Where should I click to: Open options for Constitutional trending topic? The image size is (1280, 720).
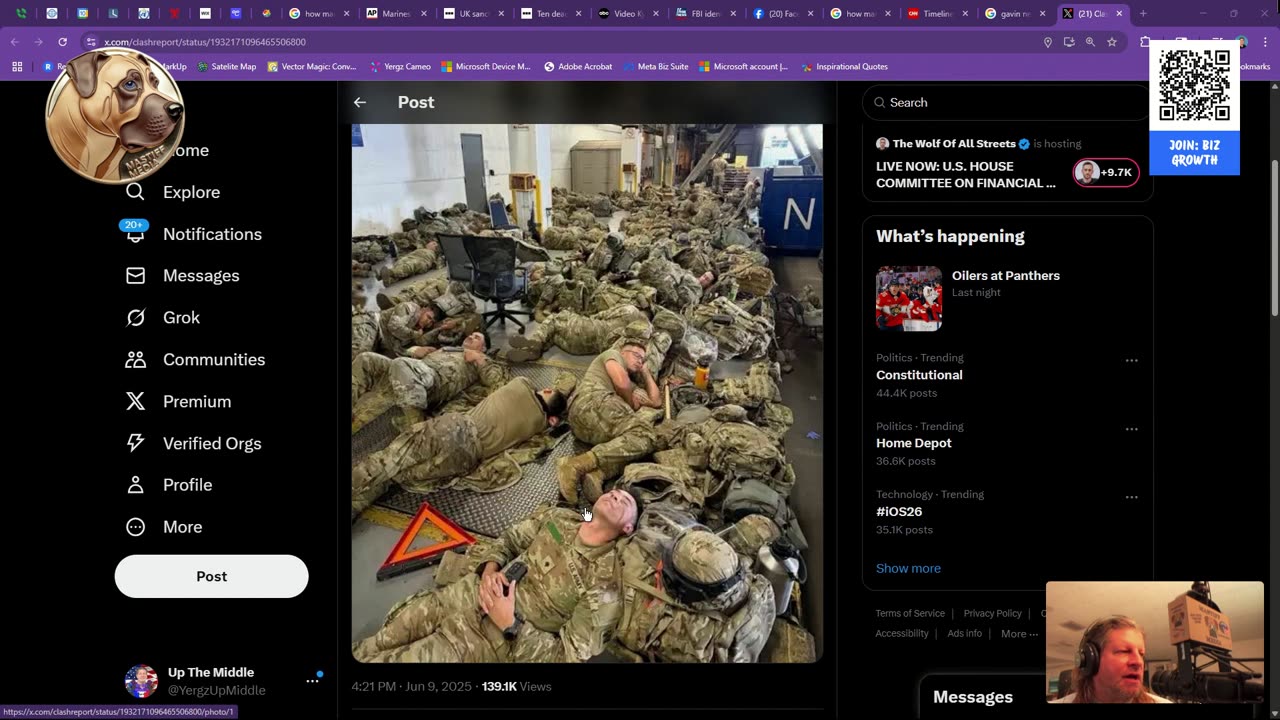1131,360
